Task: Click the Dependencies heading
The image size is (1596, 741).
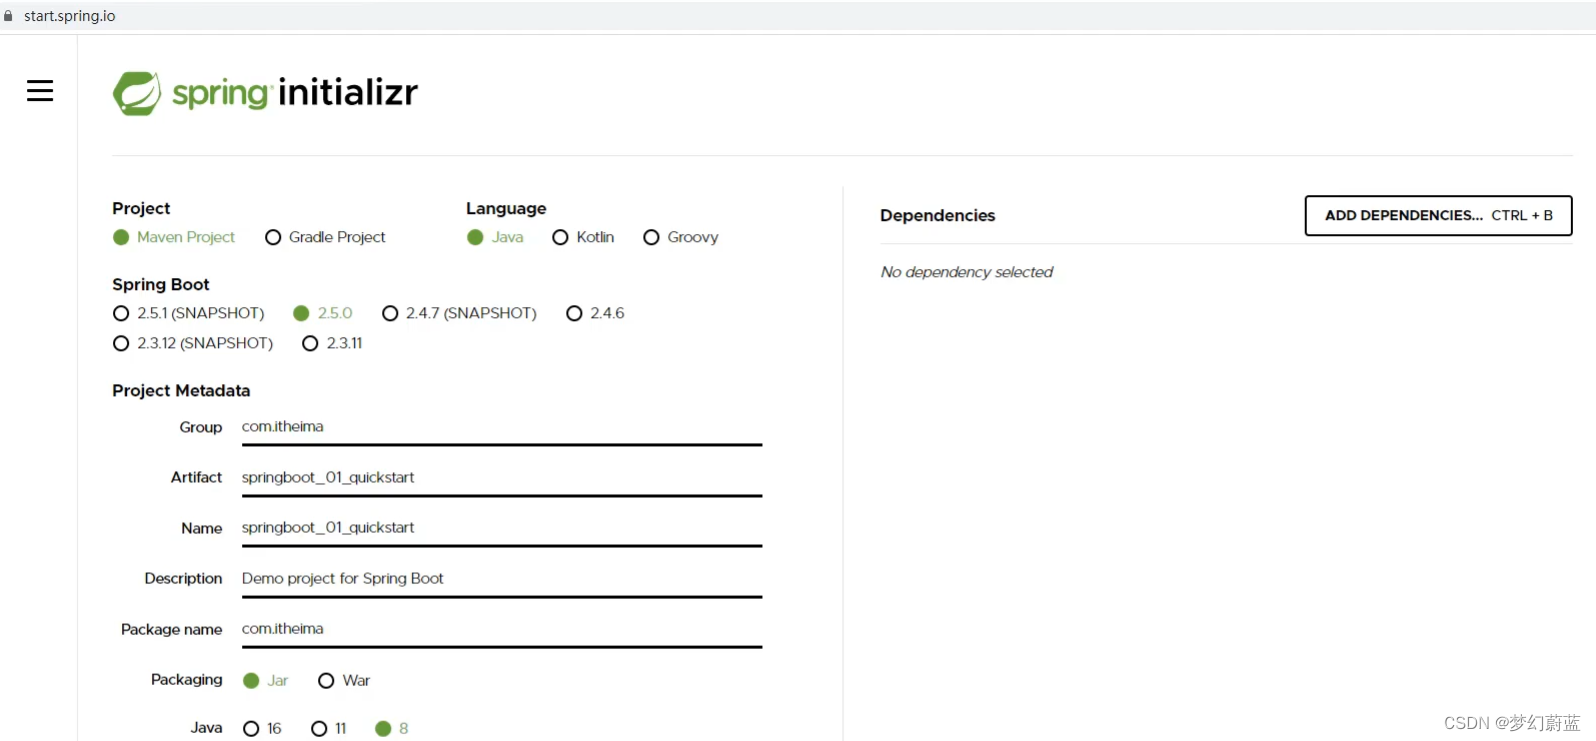Action: coord(937,215)
